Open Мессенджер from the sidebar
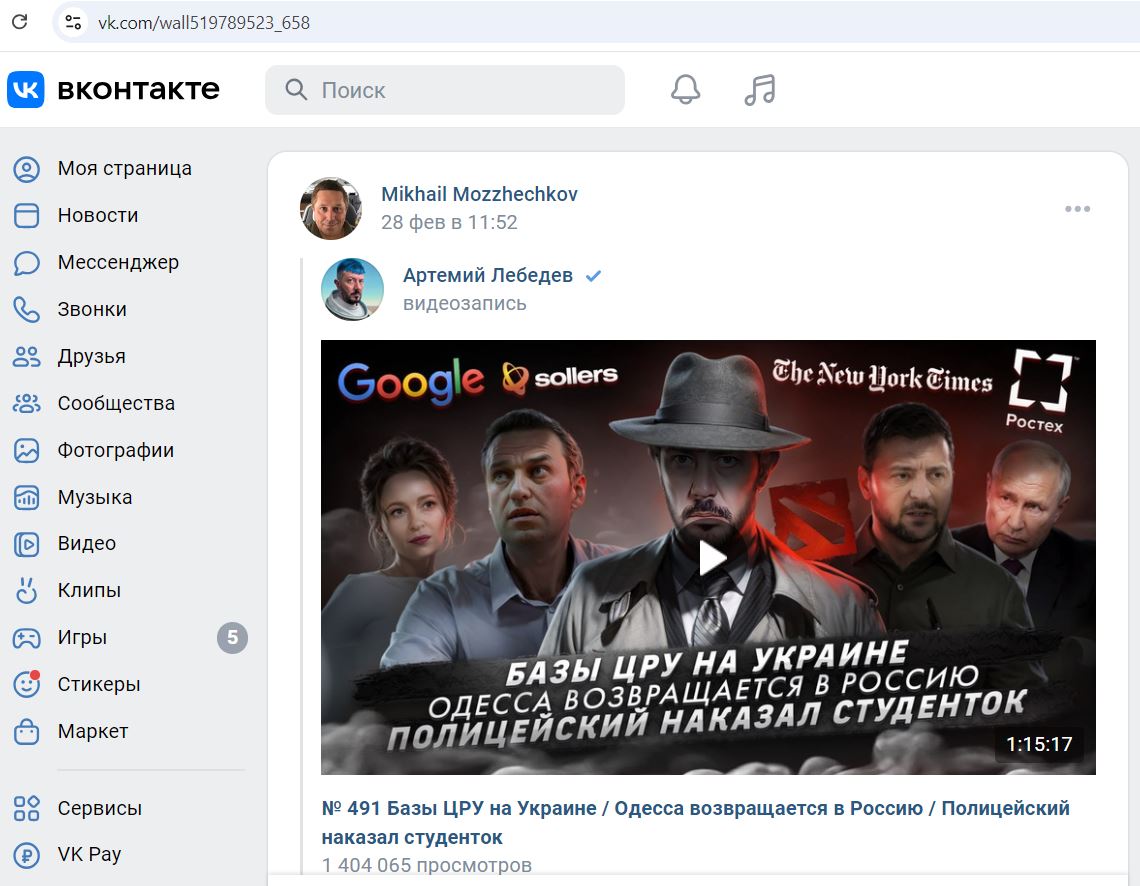Viewport: 1140px width, 886px height. [x=119, y=262]
